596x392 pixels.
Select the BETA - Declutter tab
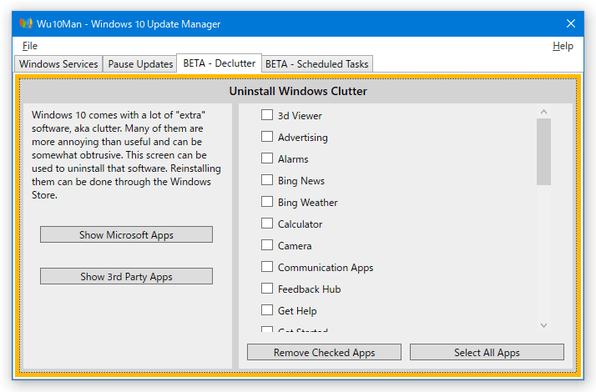point(219,63)
